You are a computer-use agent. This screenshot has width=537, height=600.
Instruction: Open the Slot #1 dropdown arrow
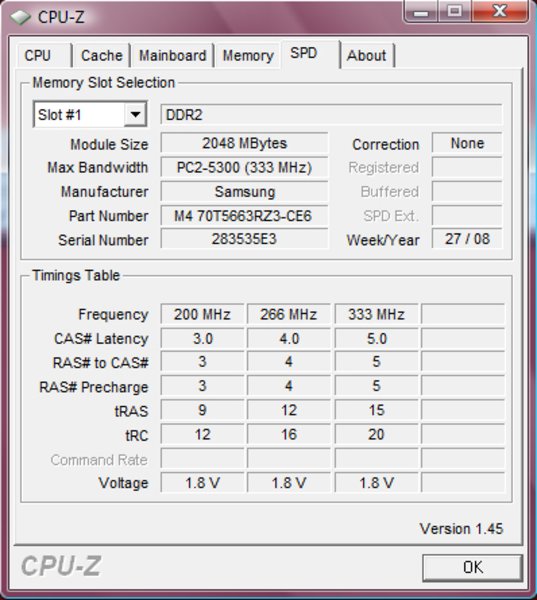point(135,114)
